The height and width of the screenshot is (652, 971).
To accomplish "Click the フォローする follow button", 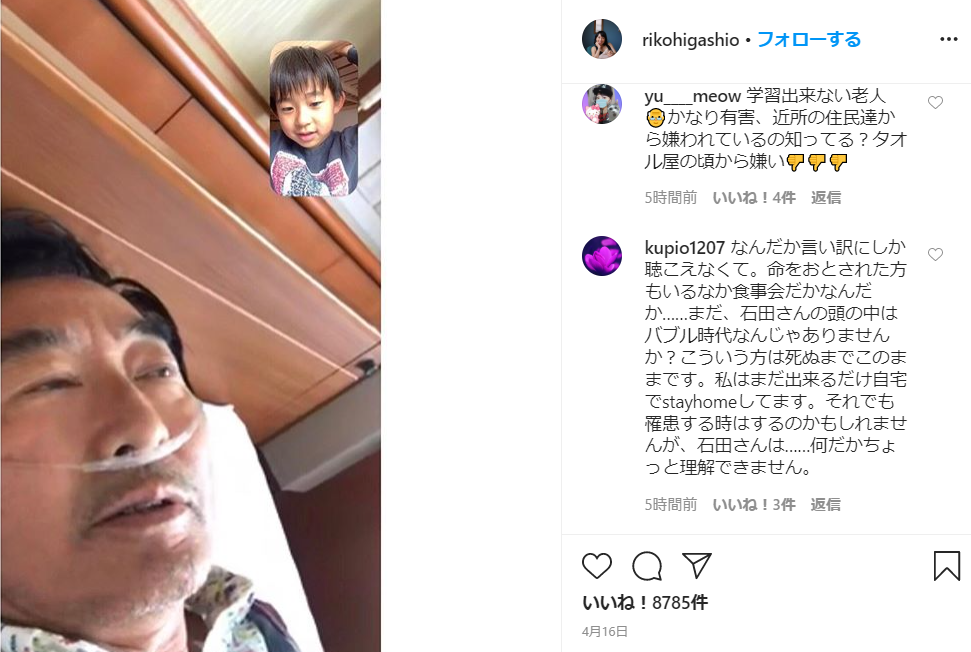I will click(x=809, y=40).
